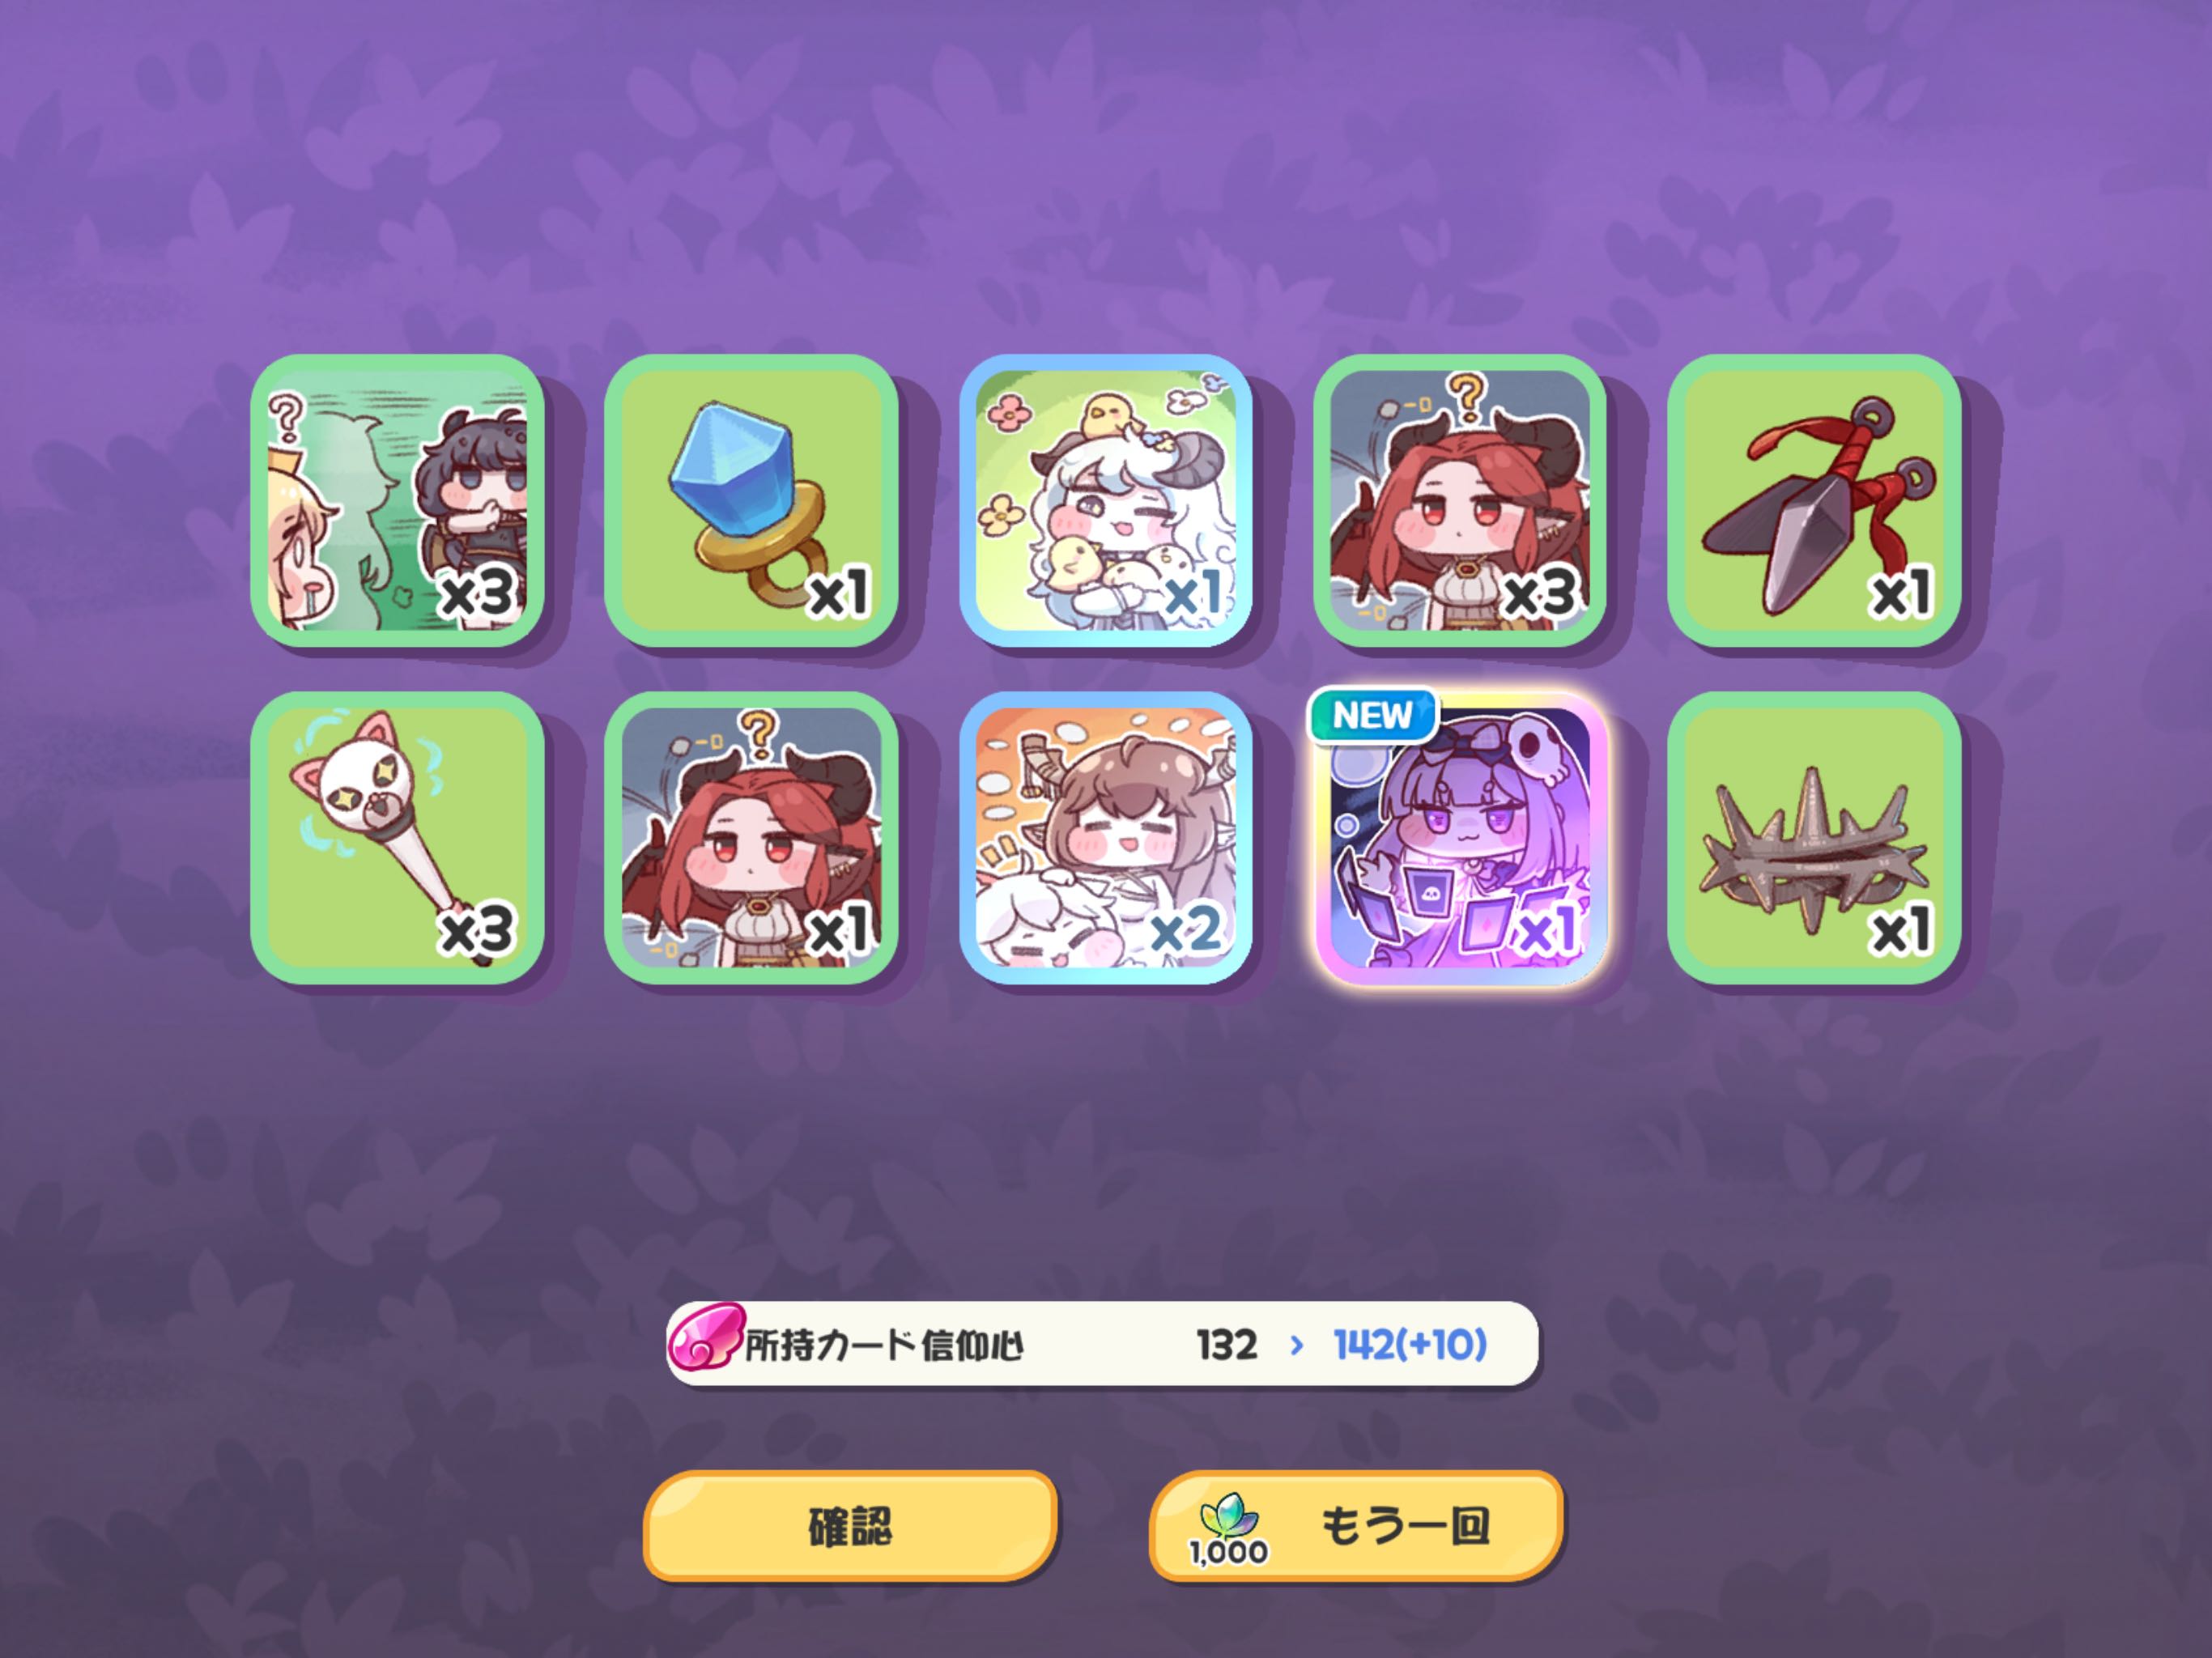Open the dark-haired girl card x3
Screen dimensions: 2212x1658
[x=397, y=500]
